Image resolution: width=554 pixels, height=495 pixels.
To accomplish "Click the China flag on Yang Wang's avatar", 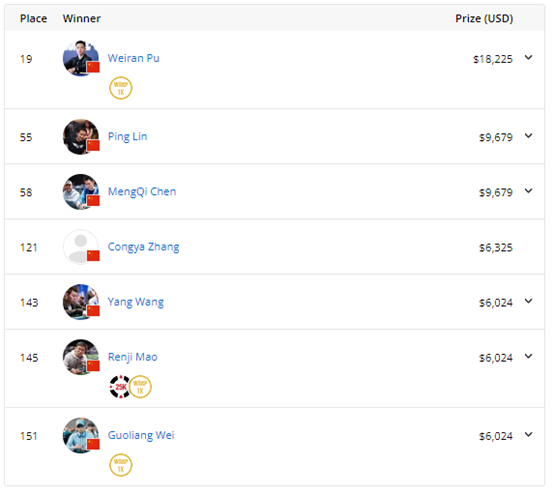I will pyautogui.click(x=93, y=311).
